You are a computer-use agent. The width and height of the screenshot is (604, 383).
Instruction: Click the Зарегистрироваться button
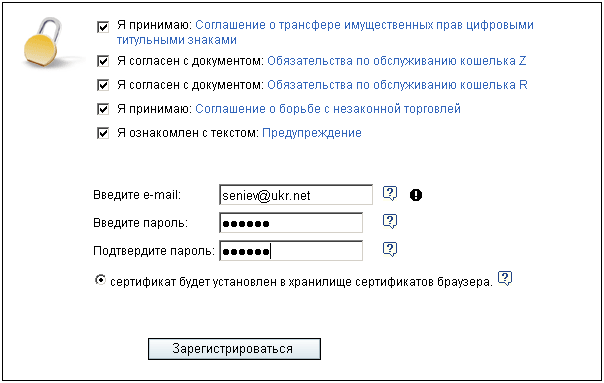[234, 349]
